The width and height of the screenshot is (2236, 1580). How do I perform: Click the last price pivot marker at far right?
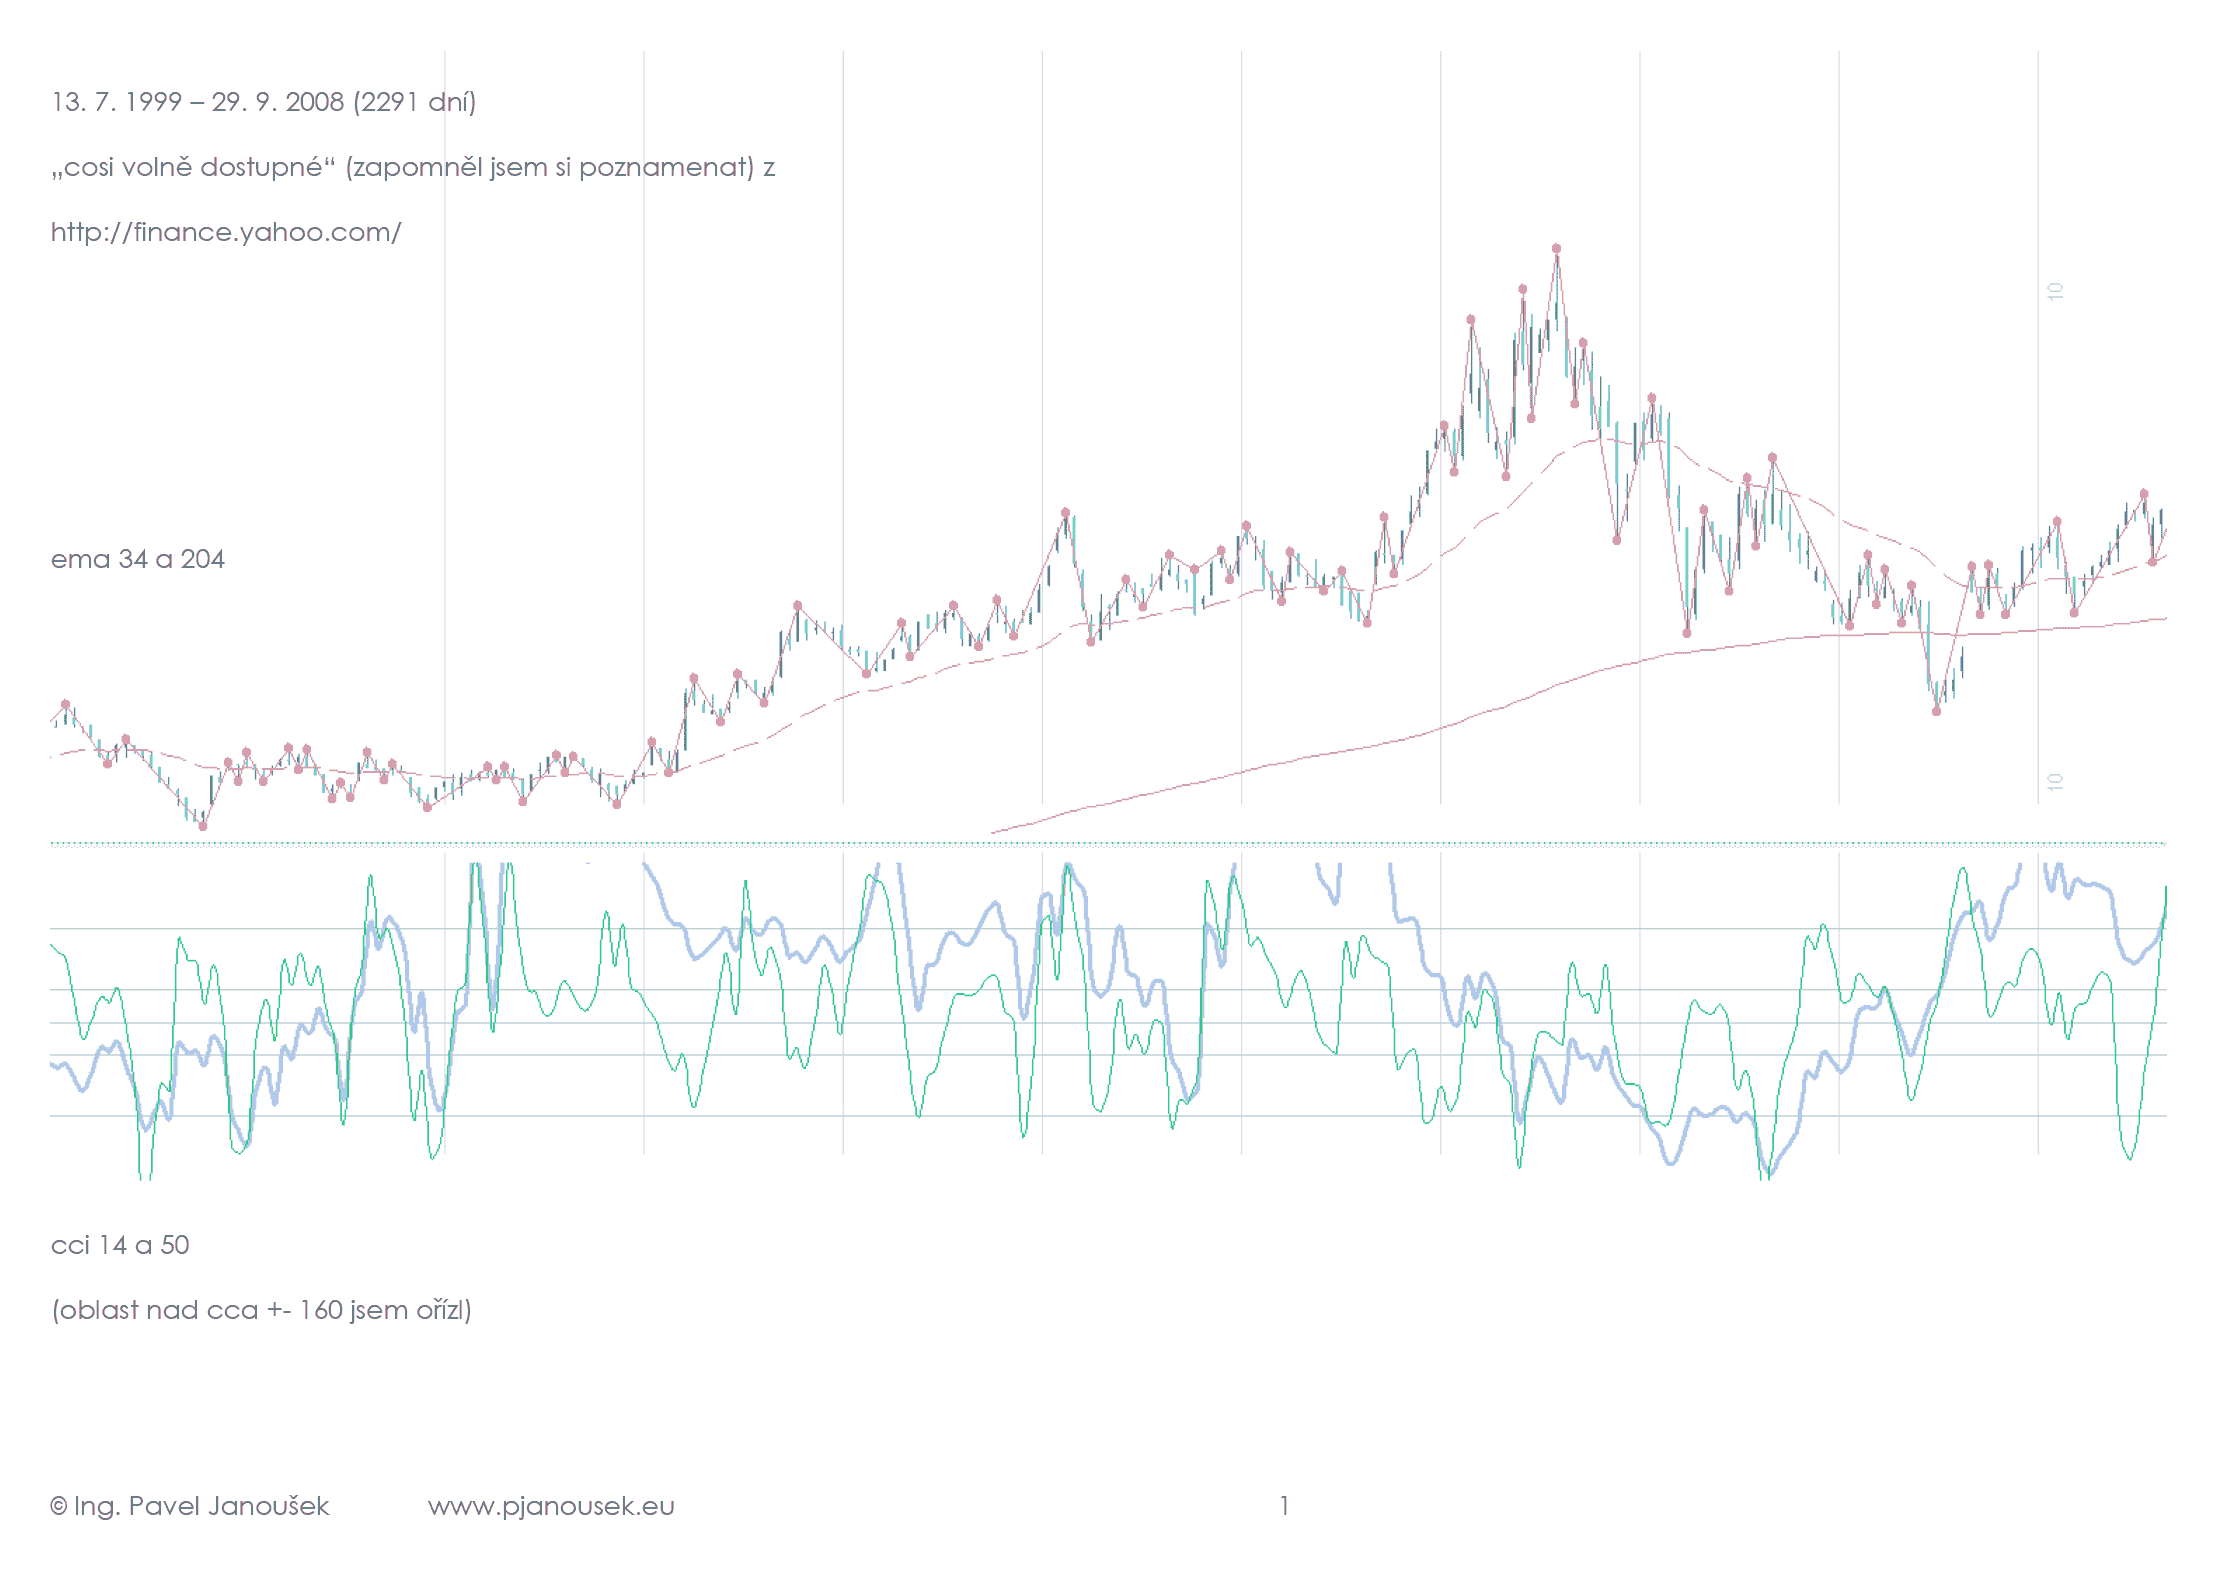tap(2152, 562)
